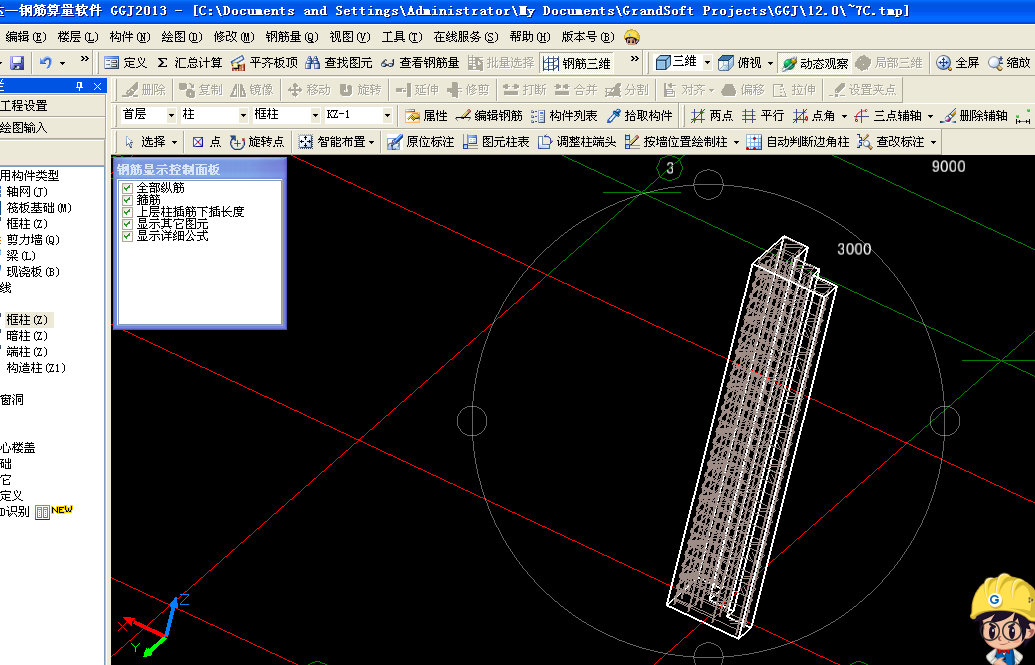
Task: Open 绘图(D) menu
Action: (x=182, y=37)
